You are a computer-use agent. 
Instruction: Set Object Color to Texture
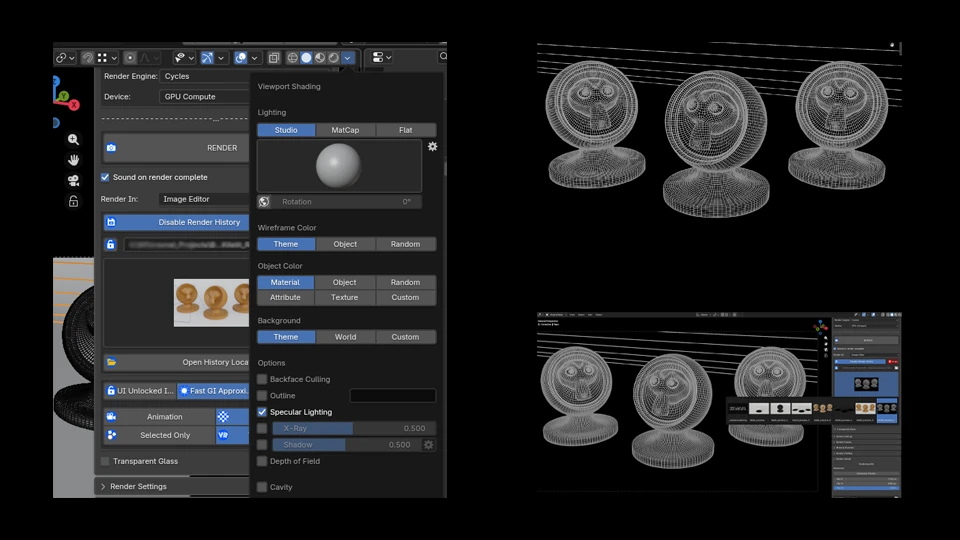pyautogui.click(x=345, y=298)
